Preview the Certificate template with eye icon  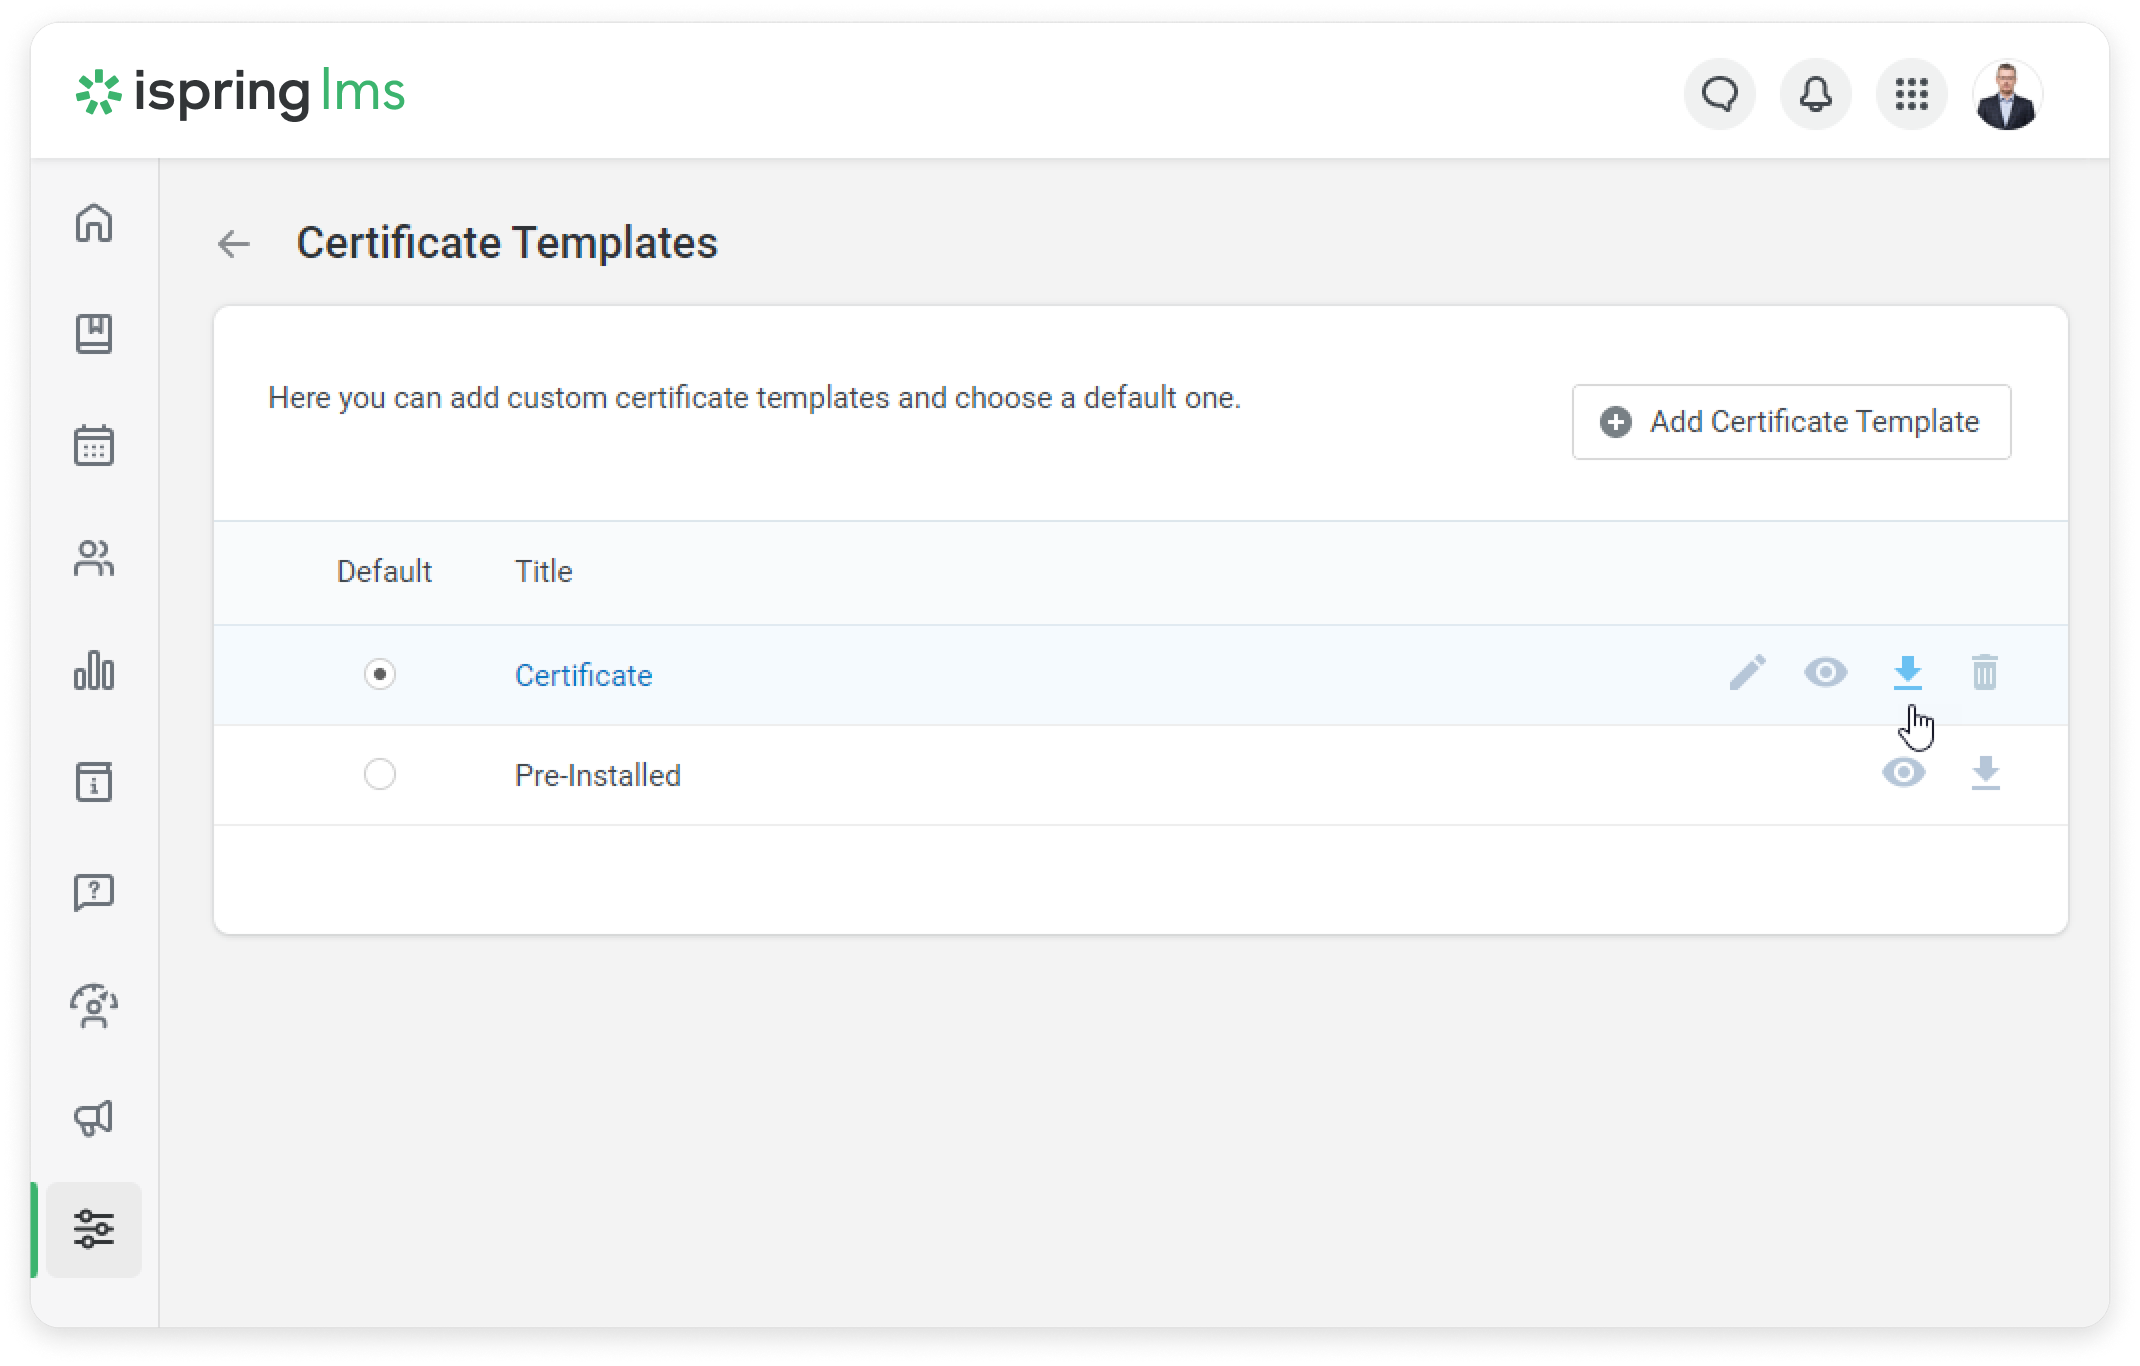tap(1825, 672)
